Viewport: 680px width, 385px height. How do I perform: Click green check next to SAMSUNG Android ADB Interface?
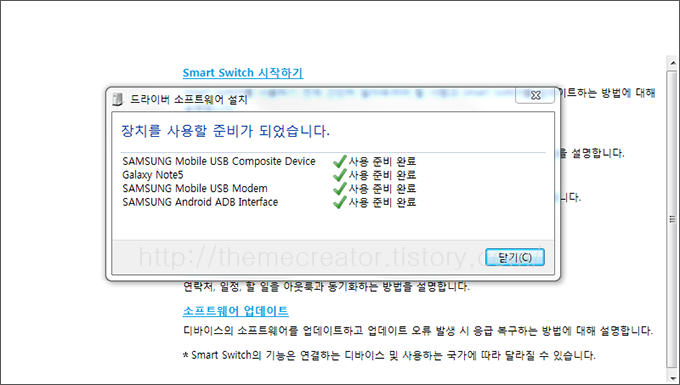pos(340,202)
